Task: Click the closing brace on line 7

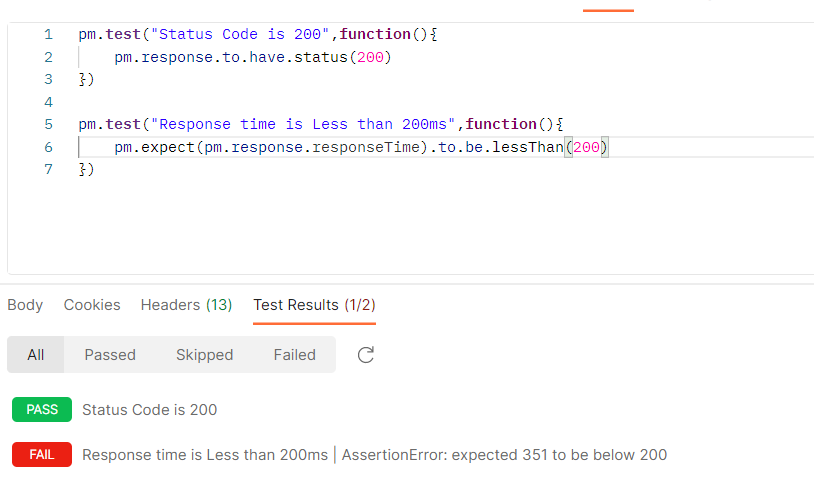Action: 83,169
